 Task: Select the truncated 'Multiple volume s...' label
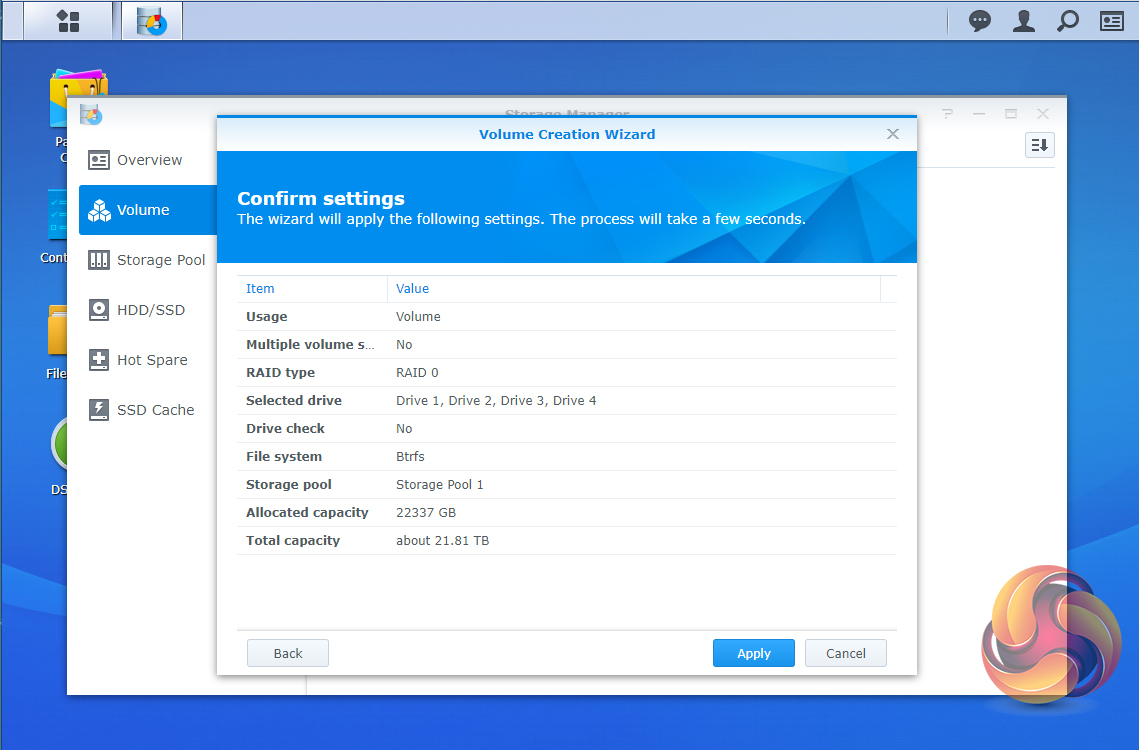(x=310, y=344)
